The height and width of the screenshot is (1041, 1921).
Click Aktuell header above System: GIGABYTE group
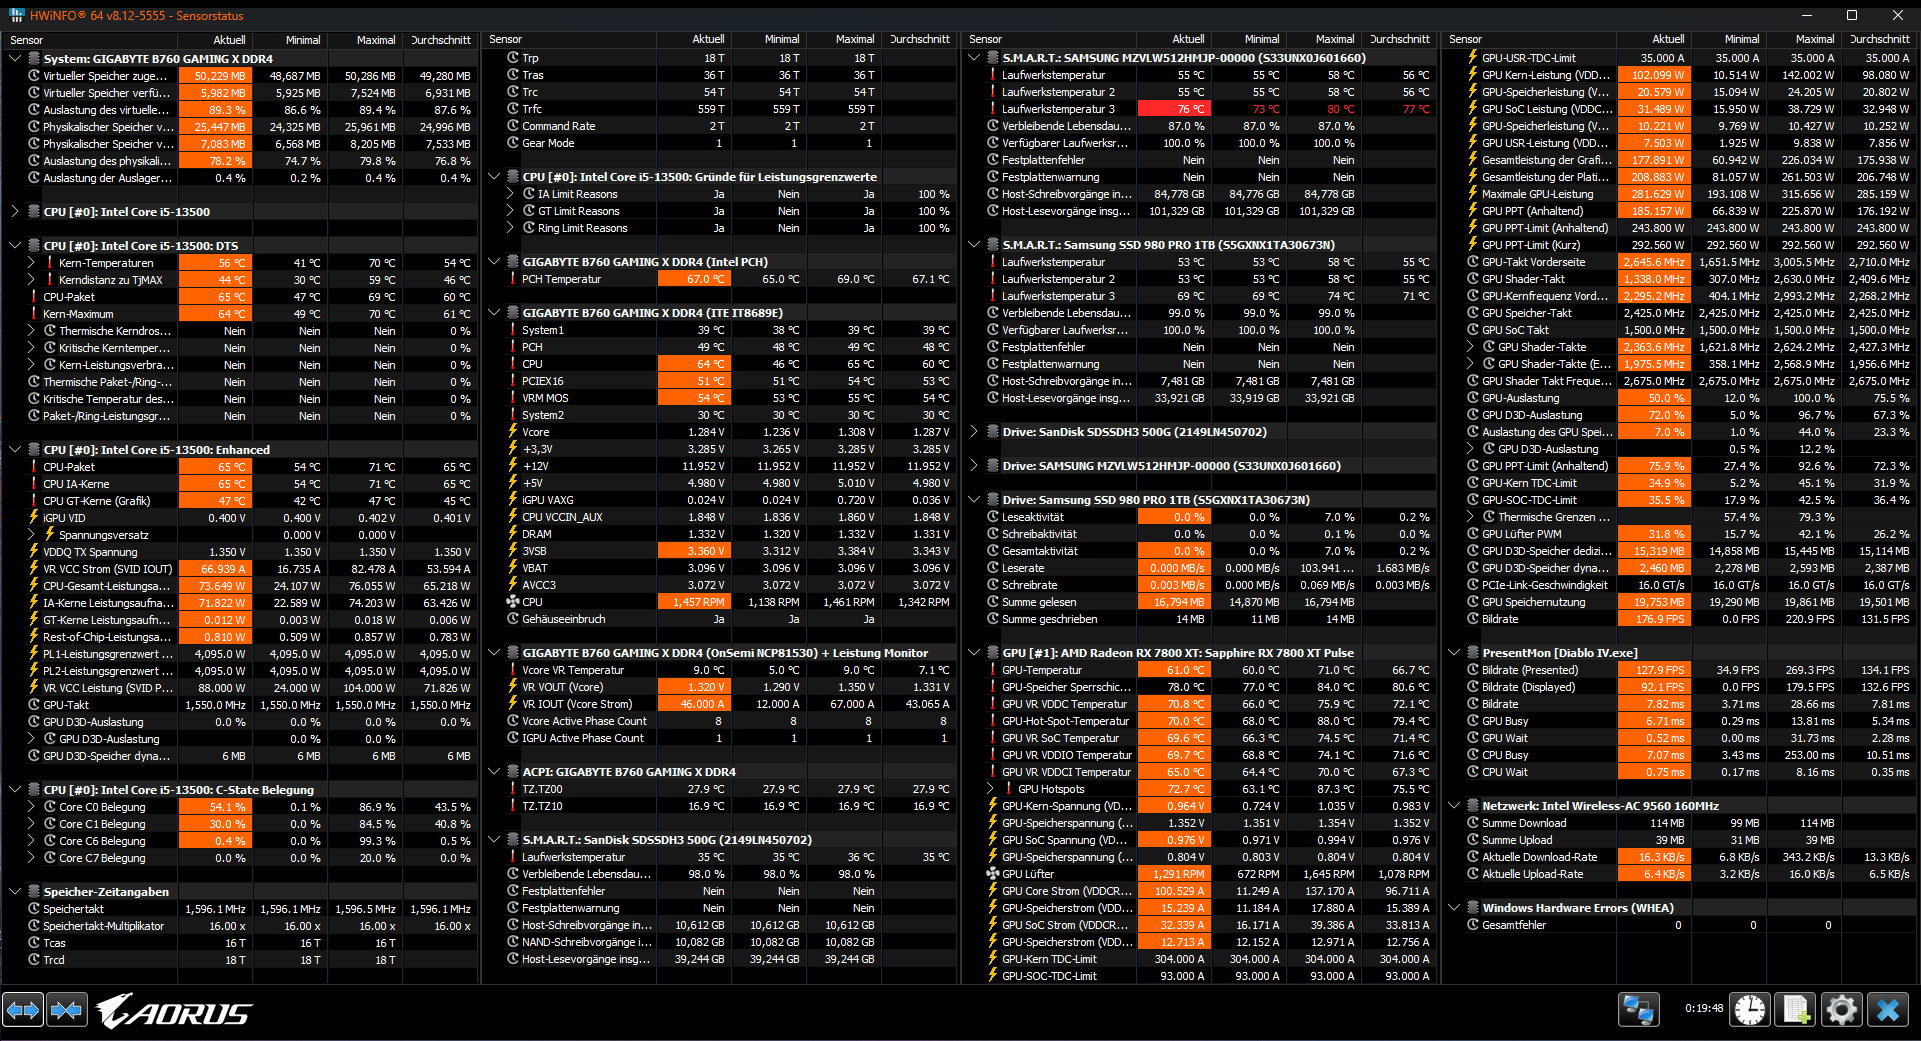(x=215, y=40)
